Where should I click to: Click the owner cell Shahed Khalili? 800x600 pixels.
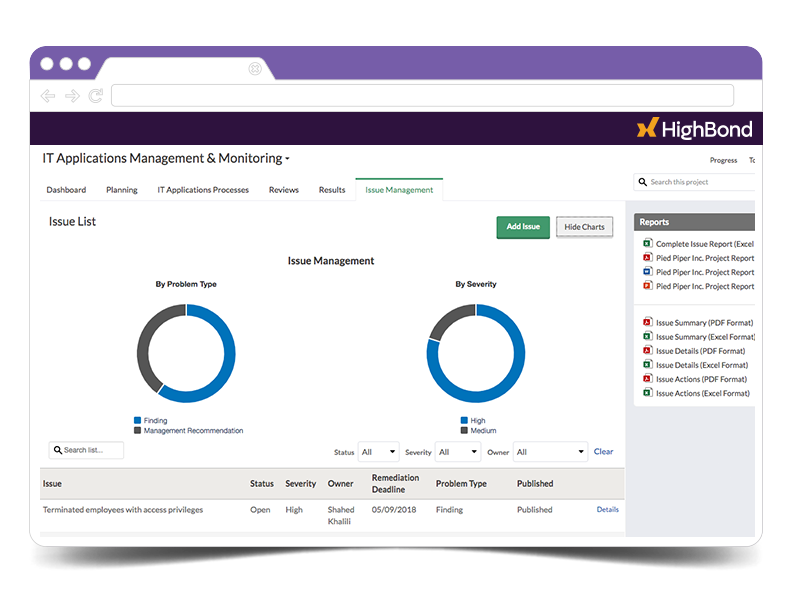pos(341,515)
